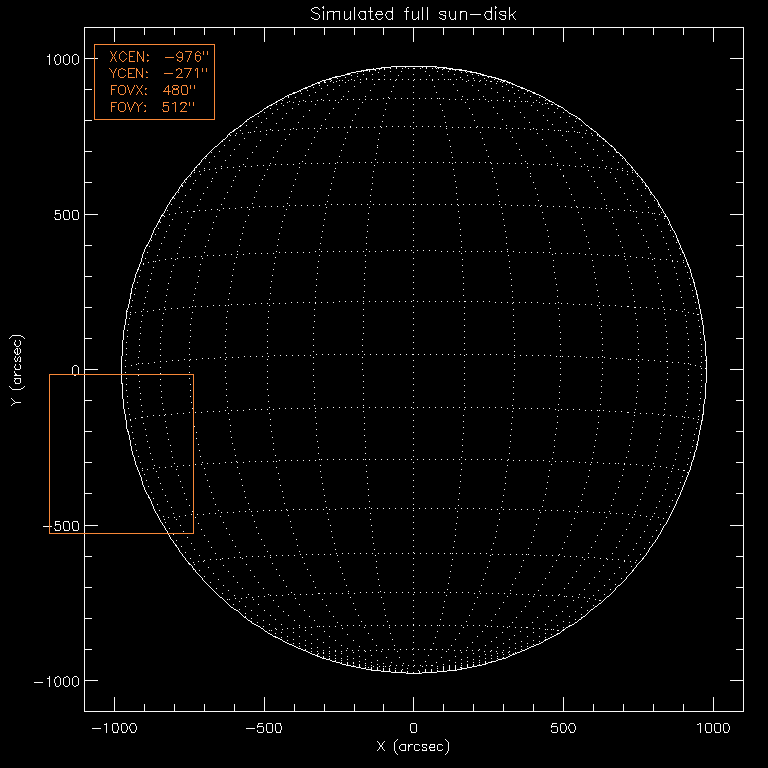Screen dimensions: 768x768
Task: Click the north pole of the sun disk
Action: click(414, 67)
